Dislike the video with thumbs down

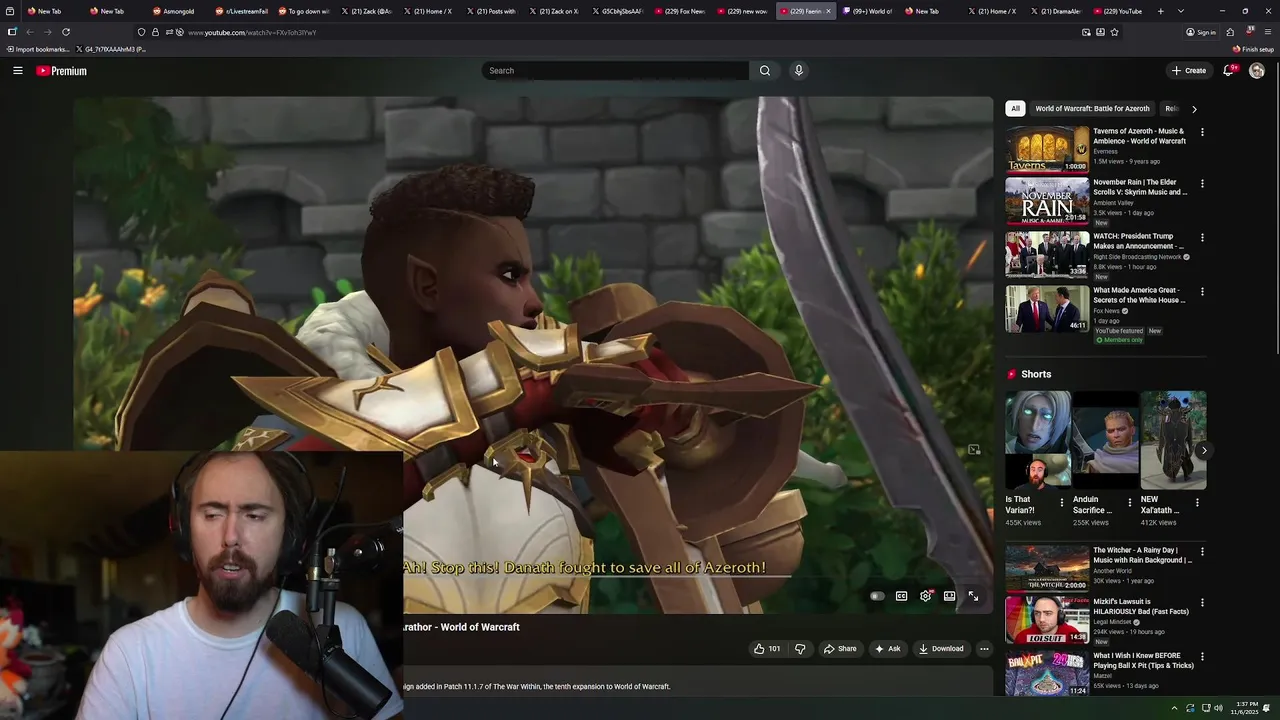(800, 649)
